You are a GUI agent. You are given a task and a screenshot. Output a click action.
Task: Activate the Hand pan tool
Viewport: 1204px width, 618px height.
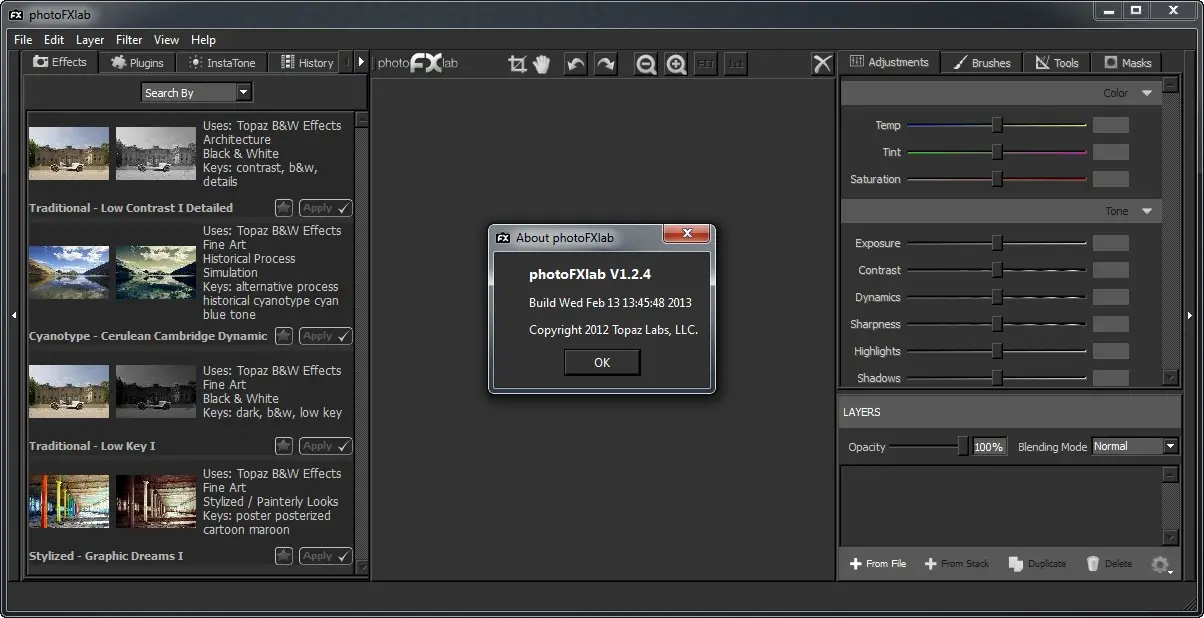[x=542, y=64]
